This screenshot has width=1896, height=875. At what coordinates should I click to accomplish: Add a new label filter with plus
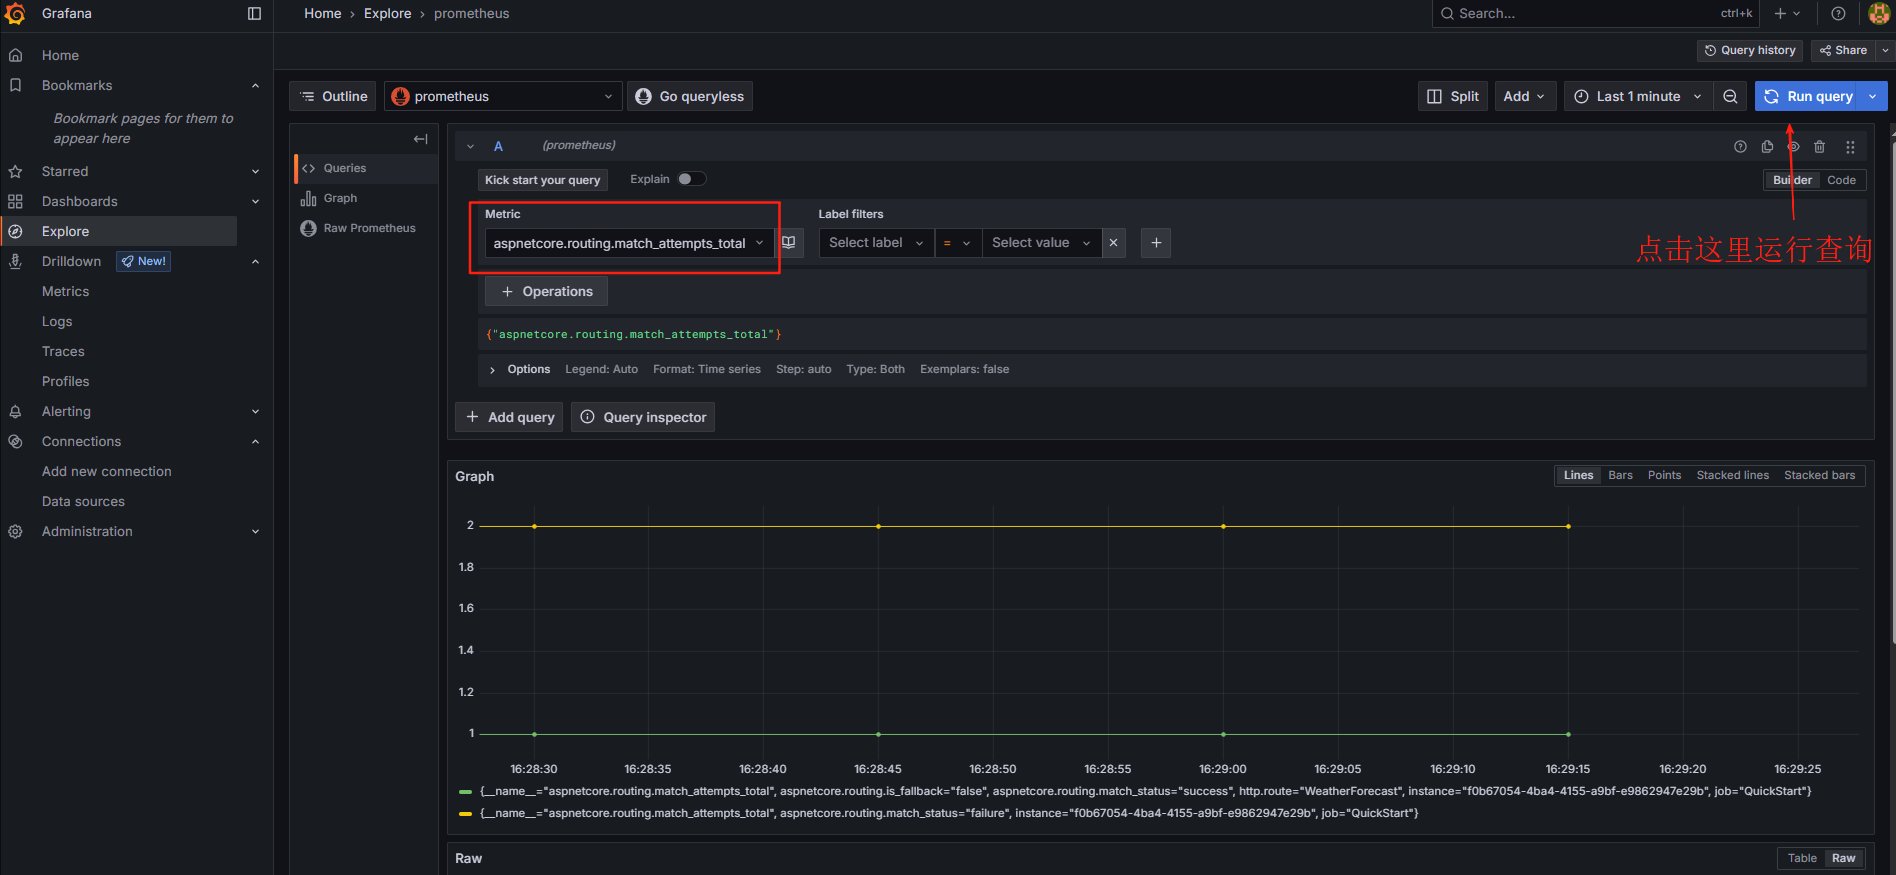(x=1156, y=243)
